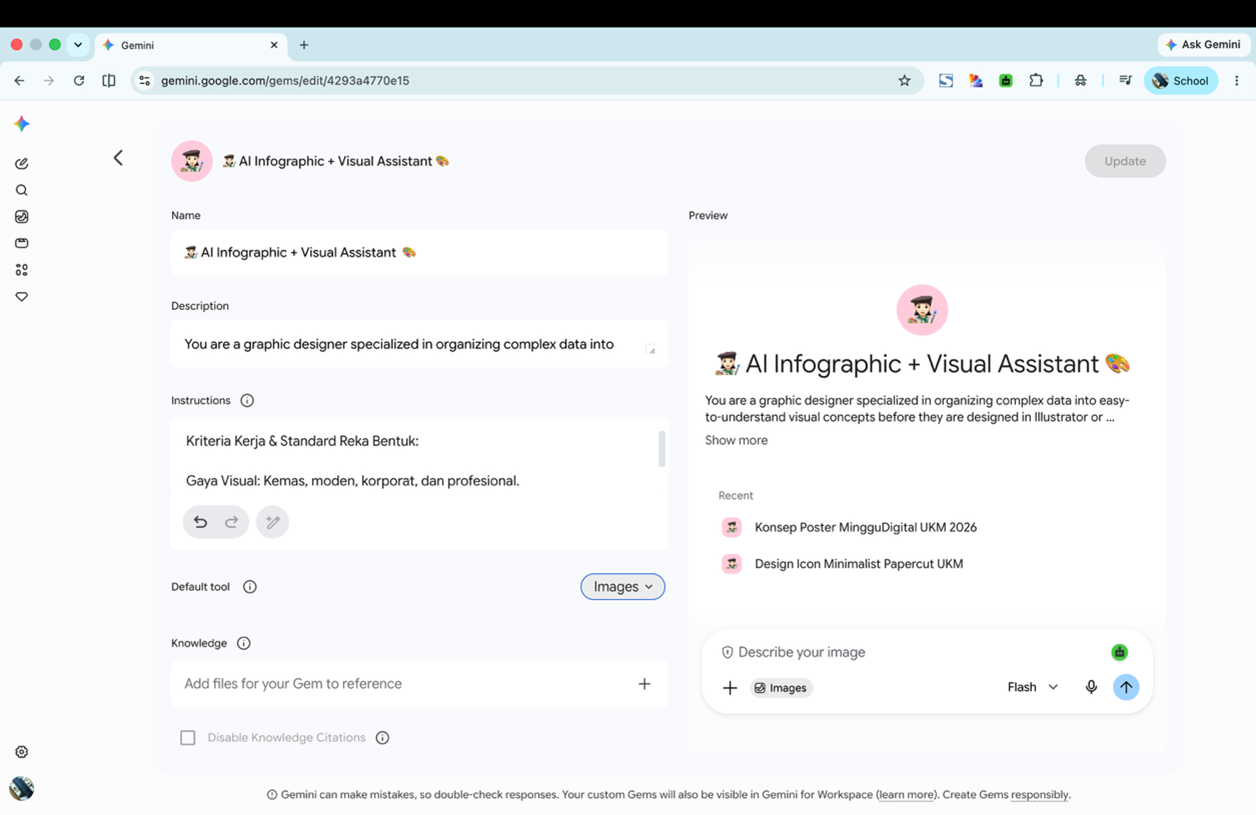
Task: Toggle split view icon in toolbar
Action: (x=109, y=81)
